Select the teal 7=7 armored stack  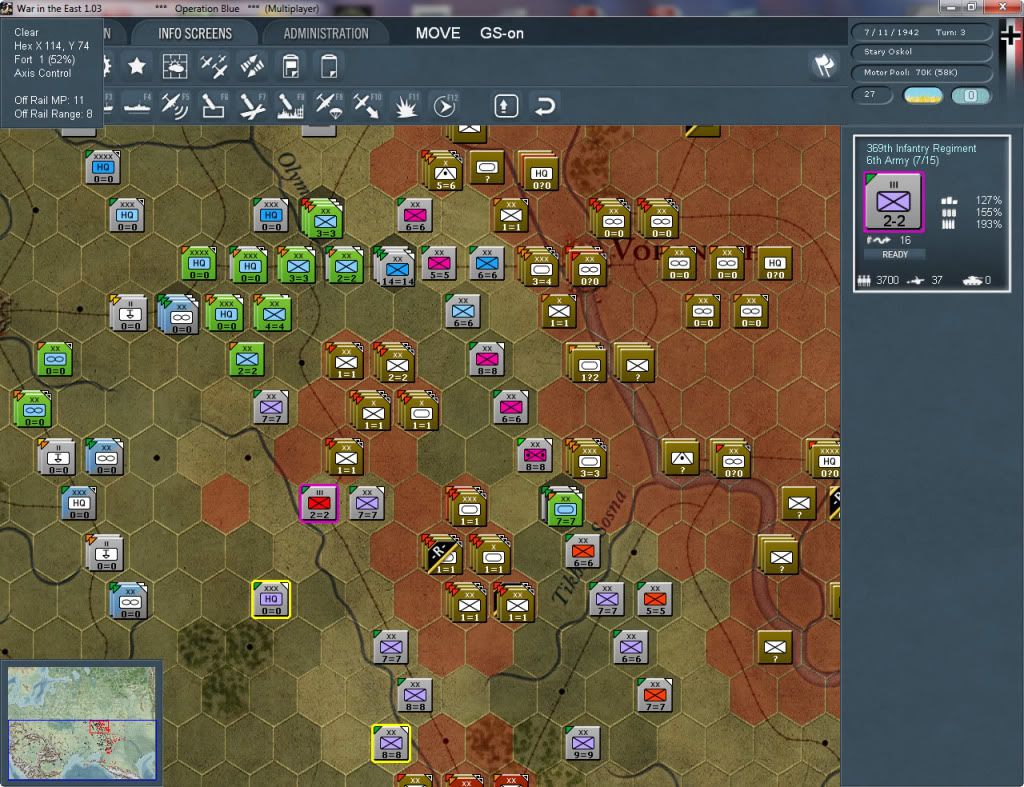[x=564, y=507]
